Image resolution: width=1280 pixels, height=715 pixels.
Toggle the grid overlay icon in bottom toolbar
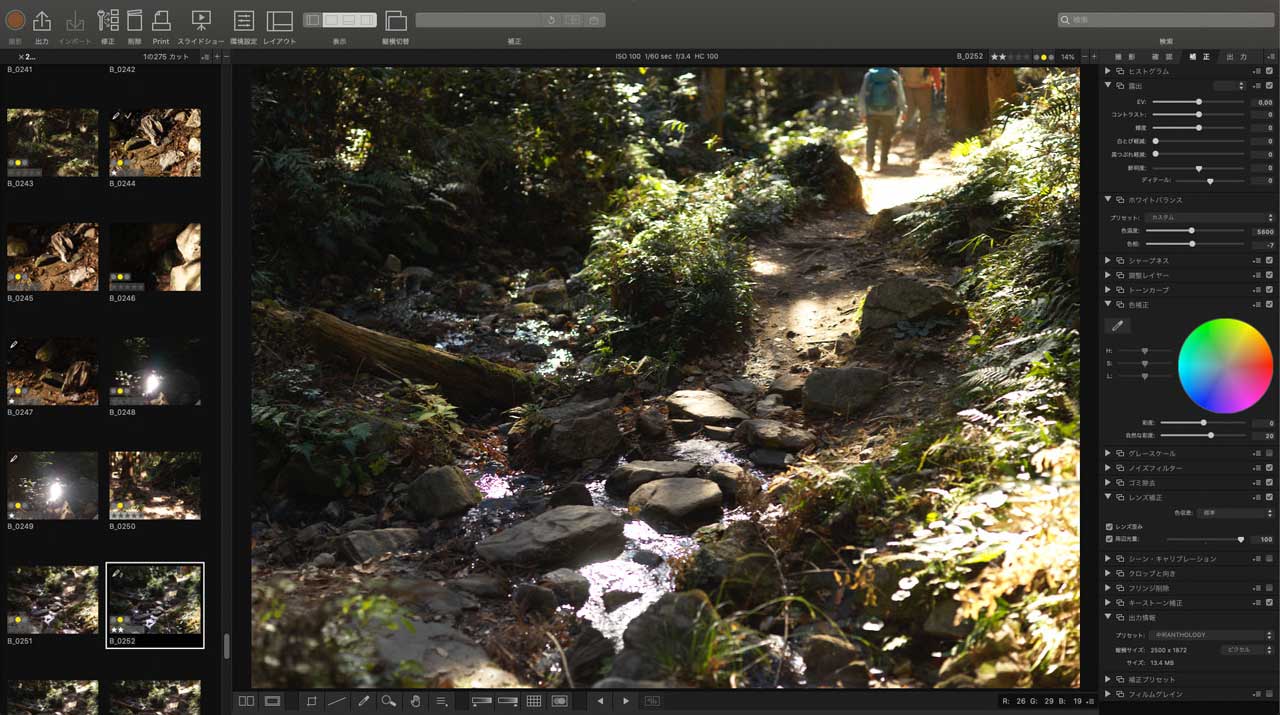[x=534, y=701]
